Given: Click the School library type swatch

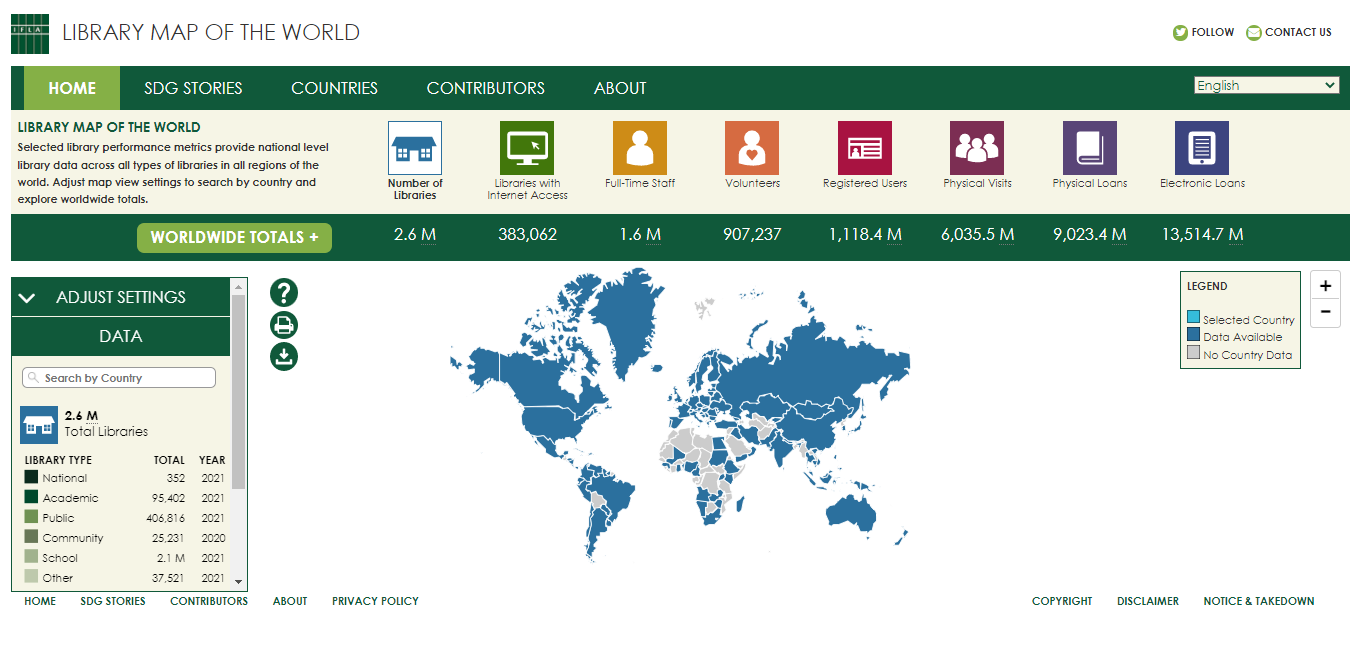Looking at the screenshot, I should click(x=31, y=557).
